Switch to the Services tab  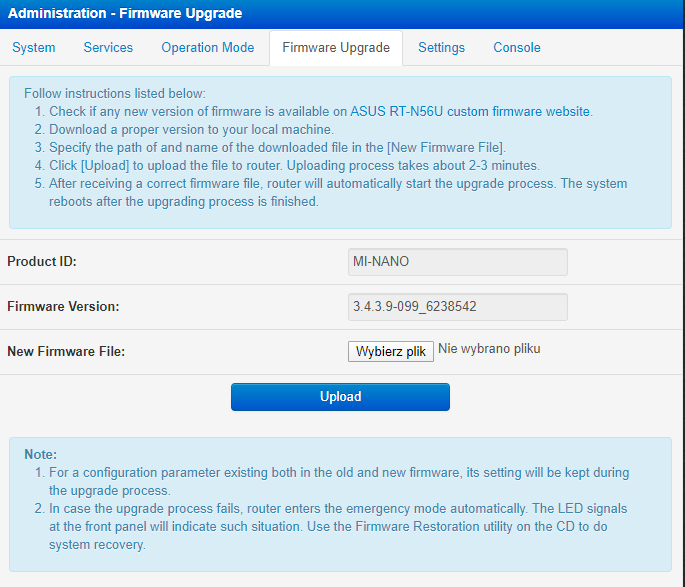(x=108, y=47)
